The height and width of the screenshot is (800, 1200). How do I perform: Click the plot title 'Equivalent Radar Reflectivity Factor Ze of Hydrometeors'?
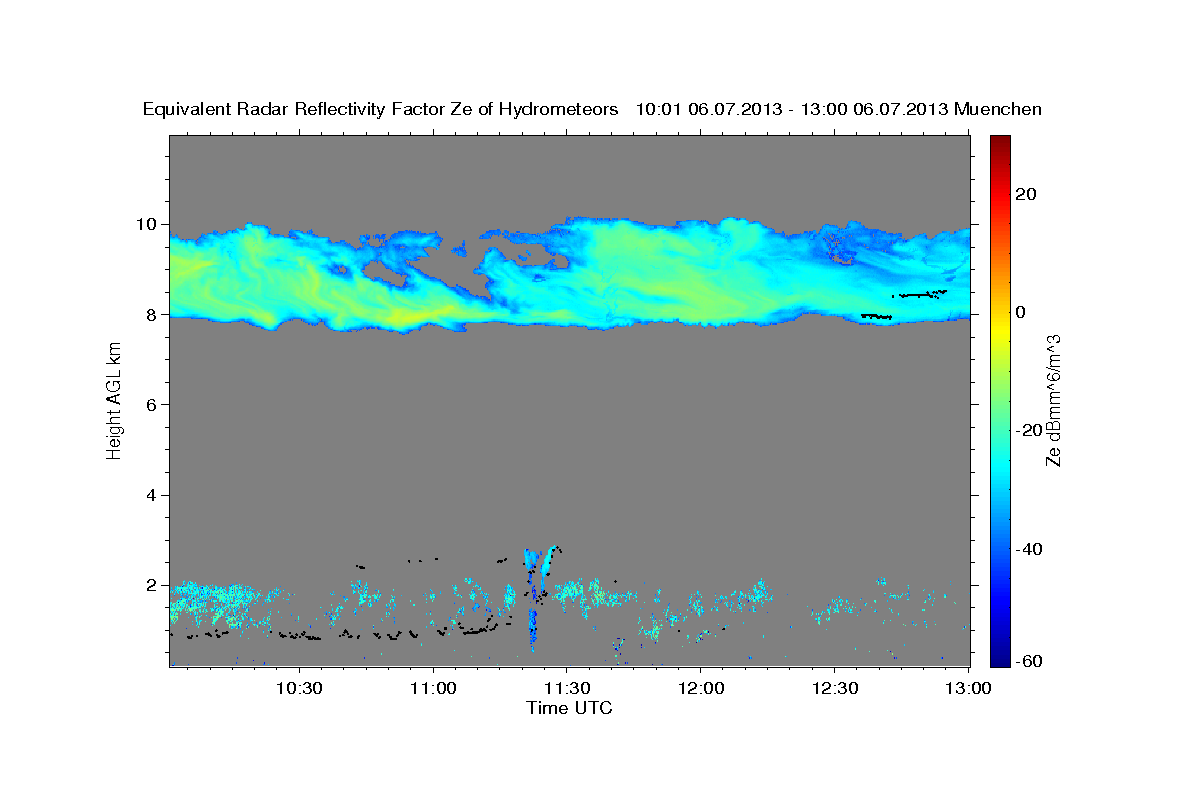coord(381,109)
